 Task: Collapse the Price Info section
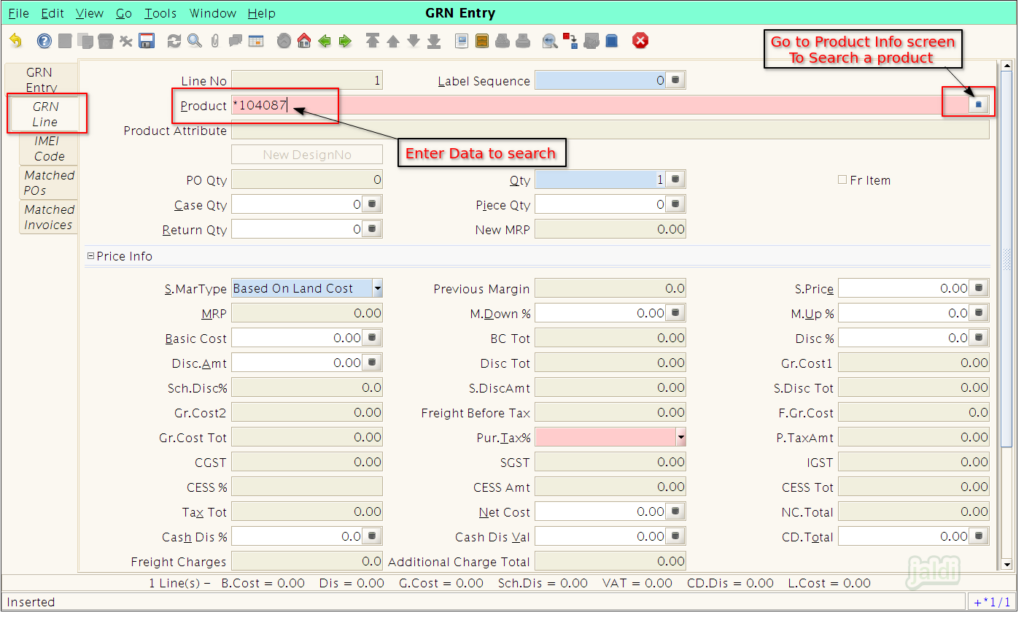coord(91,256)
